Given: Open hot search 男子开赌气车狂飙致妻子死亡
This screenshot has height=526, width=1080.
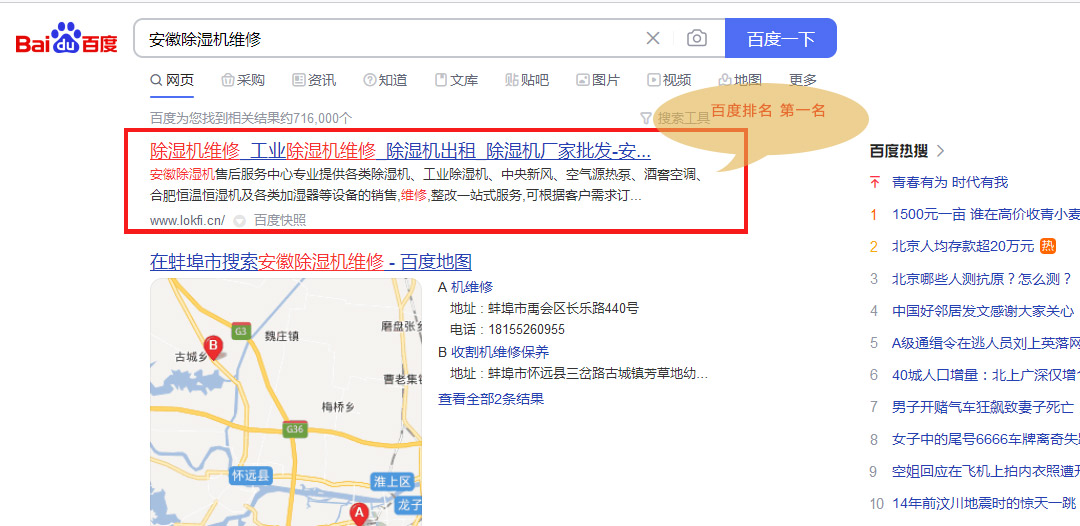Looking at the screenshot, I should point(982,406).
